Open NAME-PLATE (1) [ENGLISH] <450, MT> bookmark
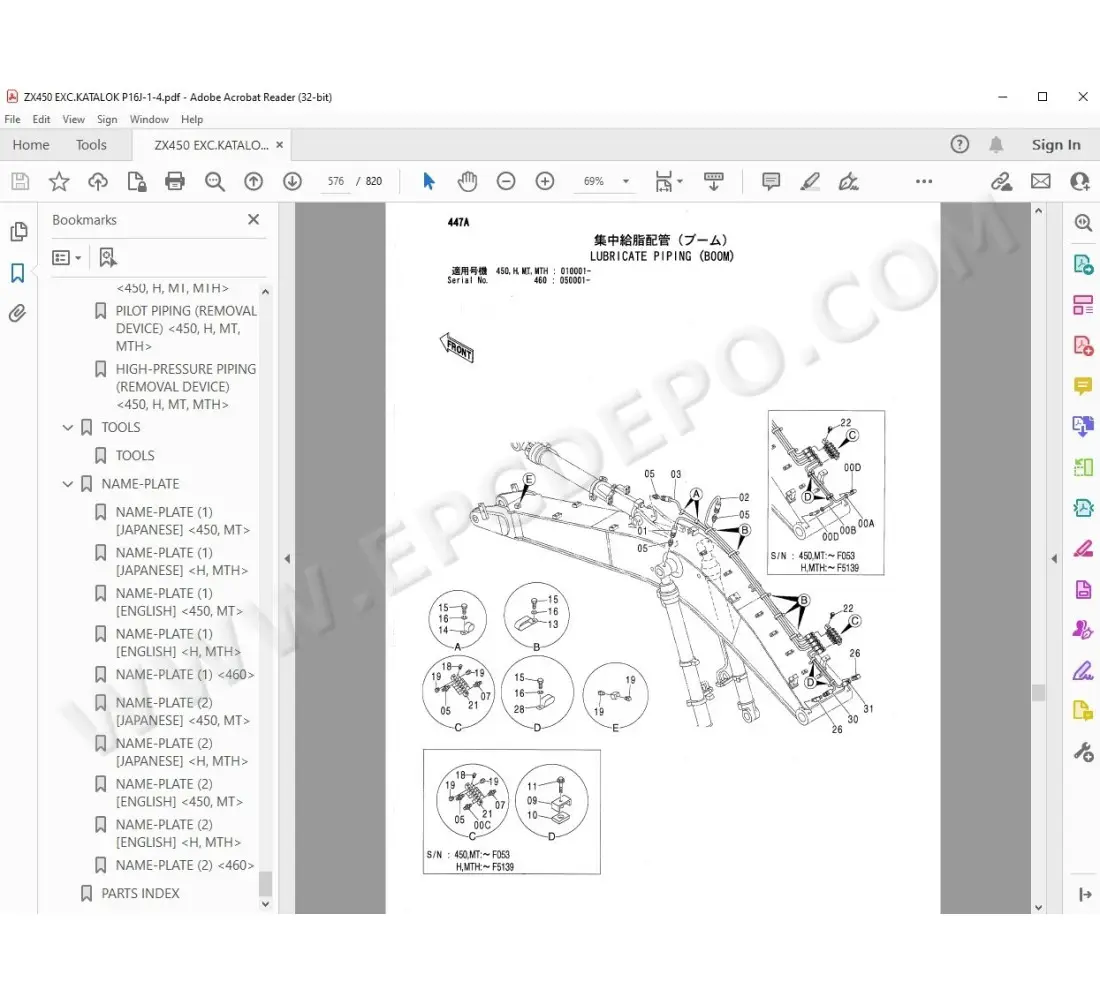This screenshot has height=1000, width=1100. pyautogui.click(x=179, y=602)
